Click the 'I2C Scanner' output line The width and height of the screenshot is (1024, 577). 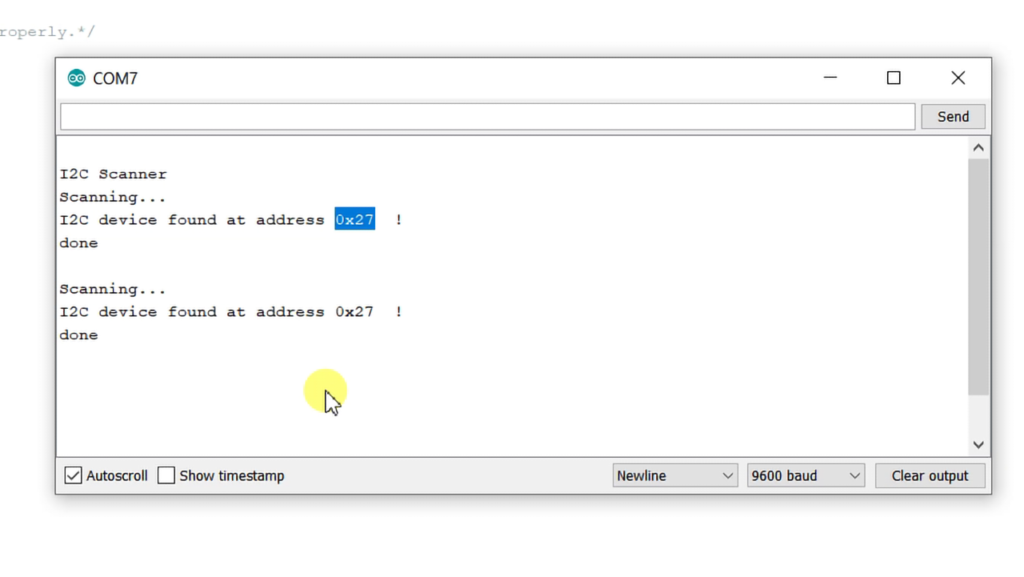(113, 174)
